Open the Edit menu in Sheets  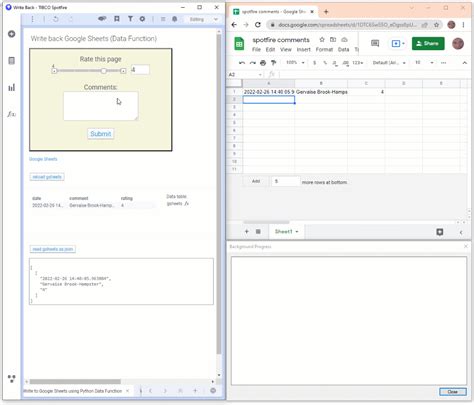pos(270,50)
